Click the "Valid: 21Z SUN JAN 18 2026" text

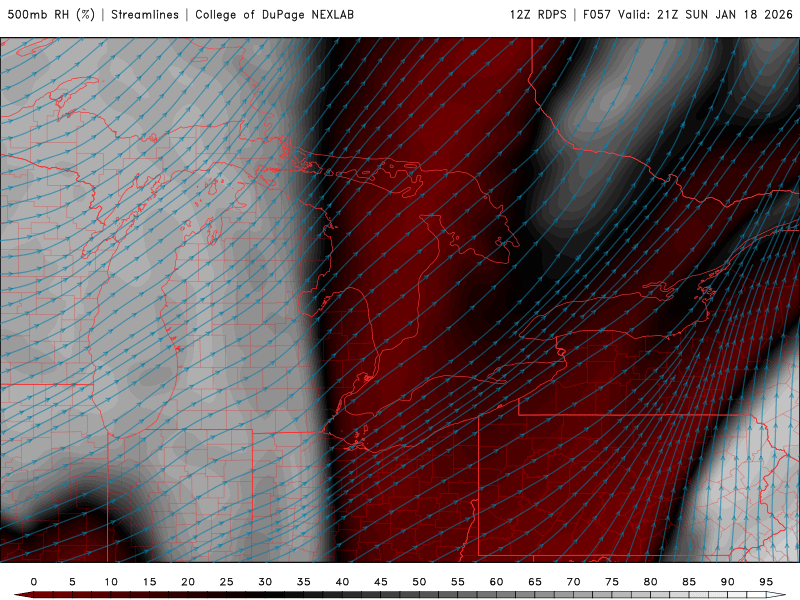705,14
